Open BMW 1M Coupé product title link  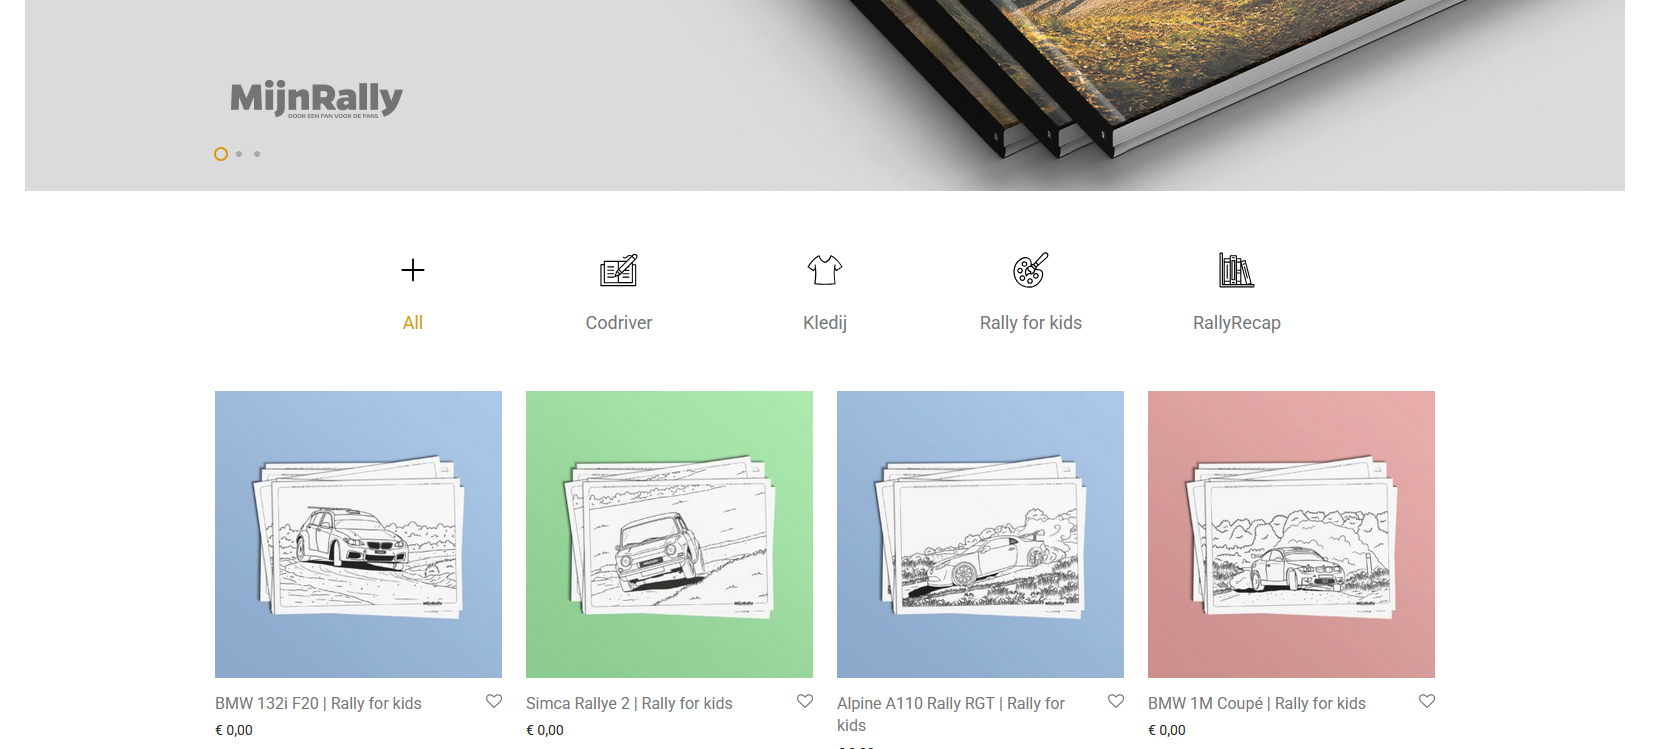(1257, 704)
